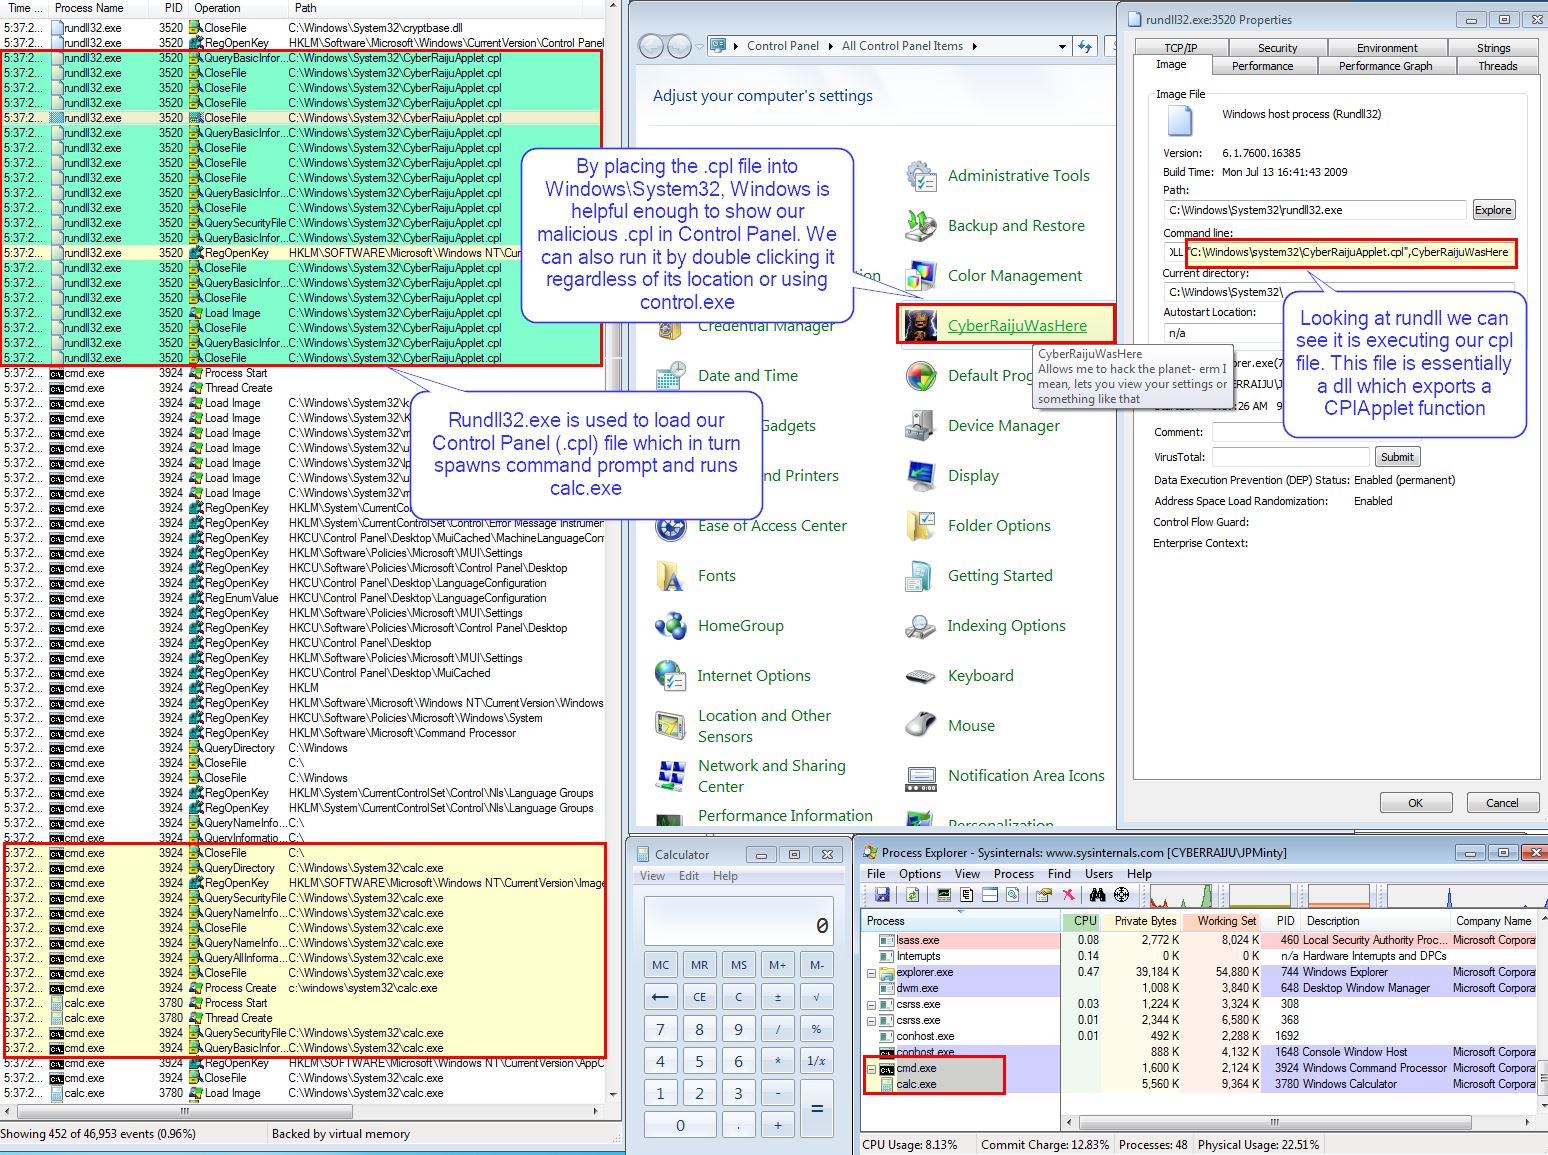Screen dimensions: 1548x1155
Task: Click OK in rundll32 Properties dialog
Action: (1415, 803)
